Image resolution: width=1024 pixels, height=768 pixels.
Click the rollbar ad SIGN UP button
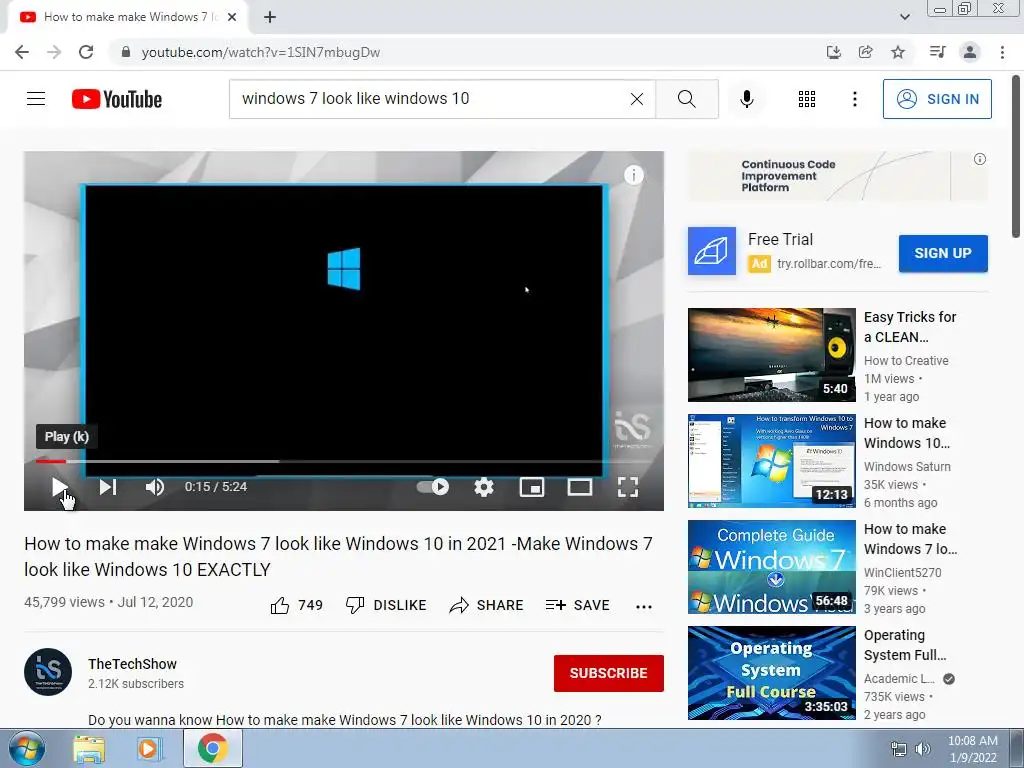[943, 253]
